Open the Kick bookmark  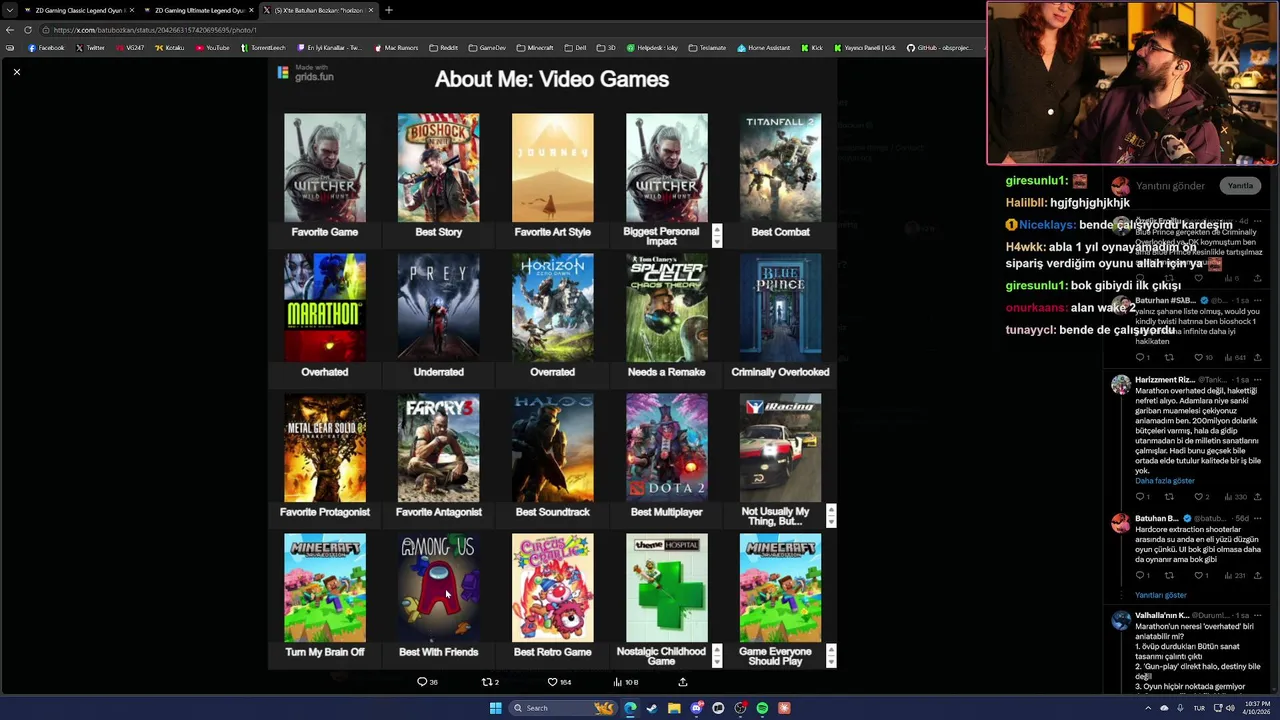812,48
